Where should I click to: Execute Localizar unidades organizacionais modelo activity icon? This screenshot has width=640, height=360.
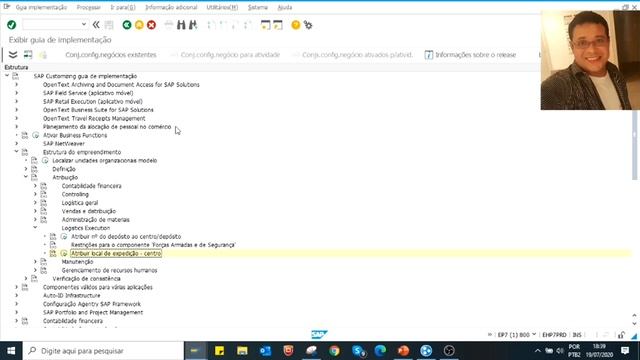[x=45, y=160]
